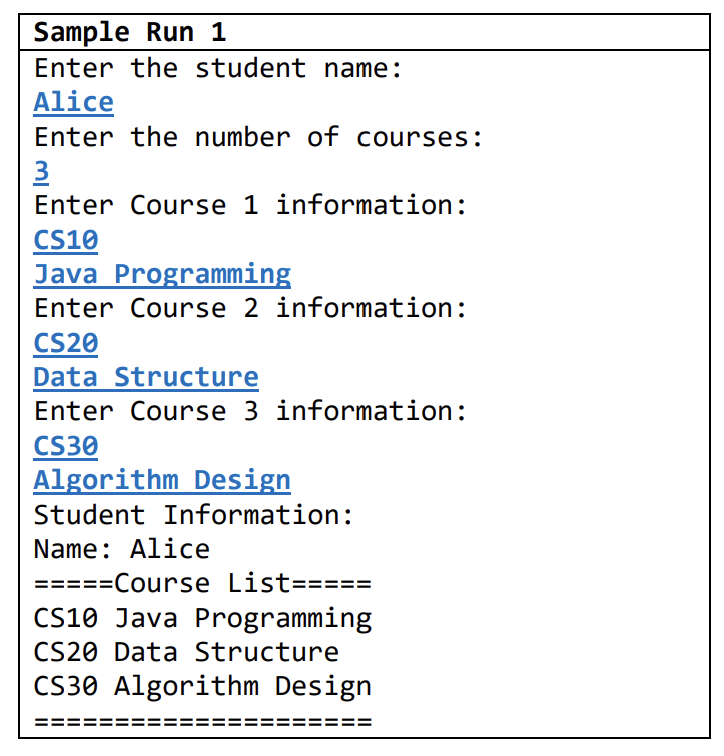The image size is (724, 756).
Task: Click the 'CS30 Algorithm Design' output line
Action: point(202,688)
